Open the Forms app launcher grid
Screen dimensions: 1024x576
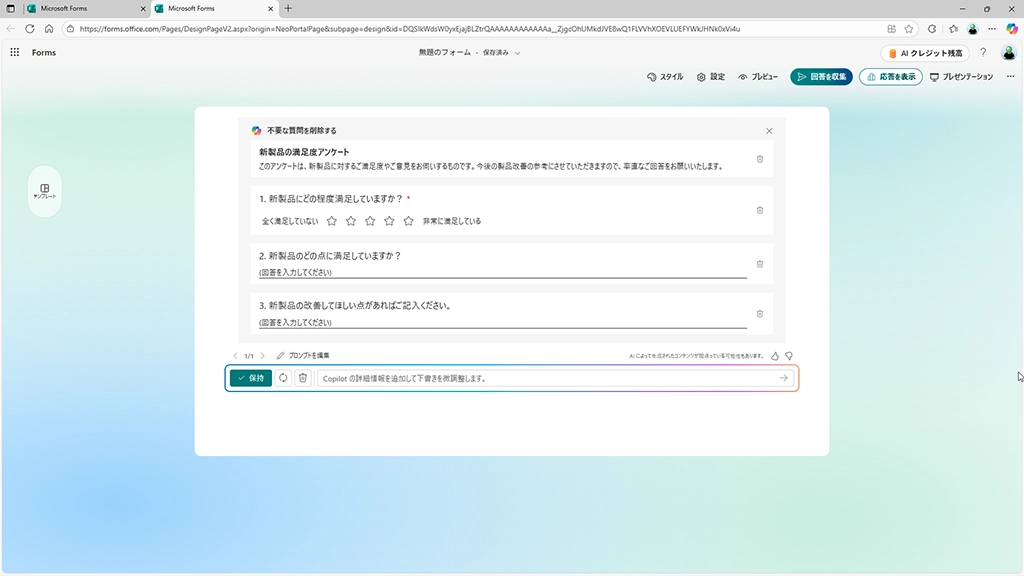(14, 52)
